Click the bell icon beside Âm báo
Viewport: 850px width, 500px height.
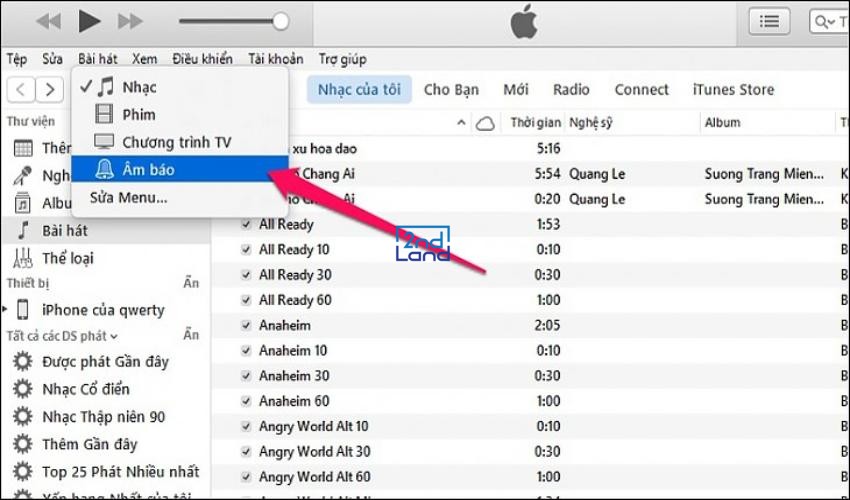click(104, 169)
